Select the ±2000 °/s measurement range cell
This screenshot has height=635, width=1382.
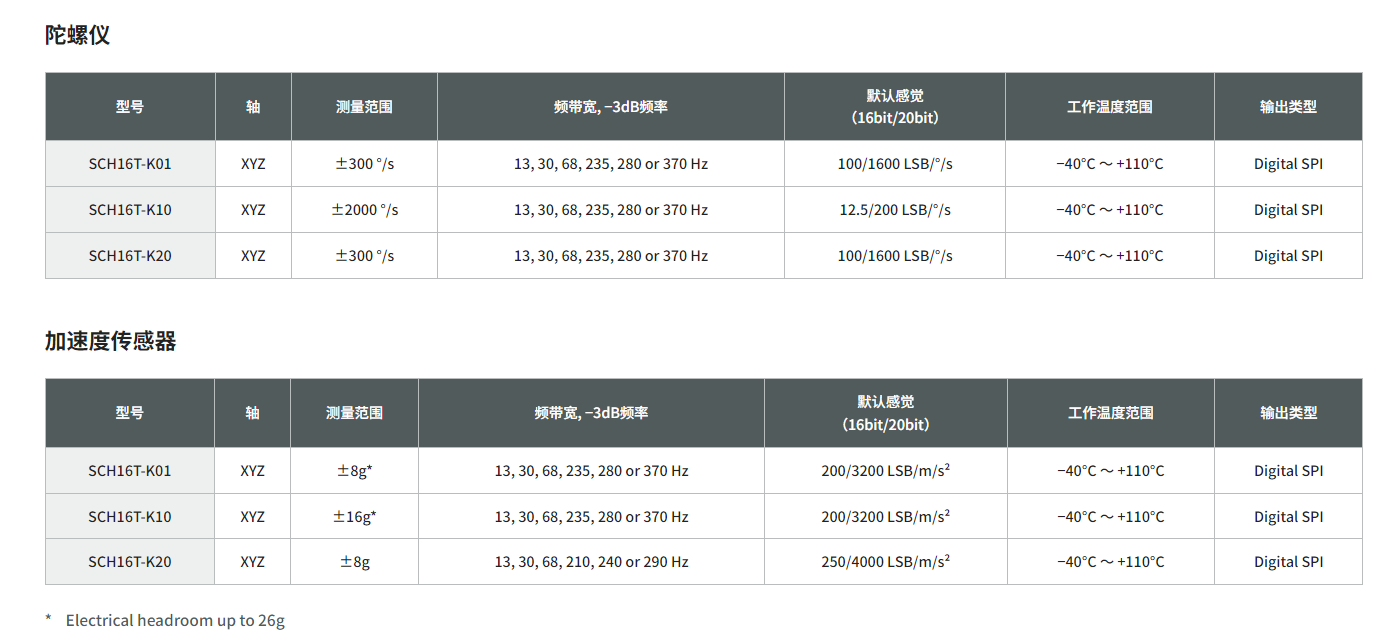pos(364,210)
